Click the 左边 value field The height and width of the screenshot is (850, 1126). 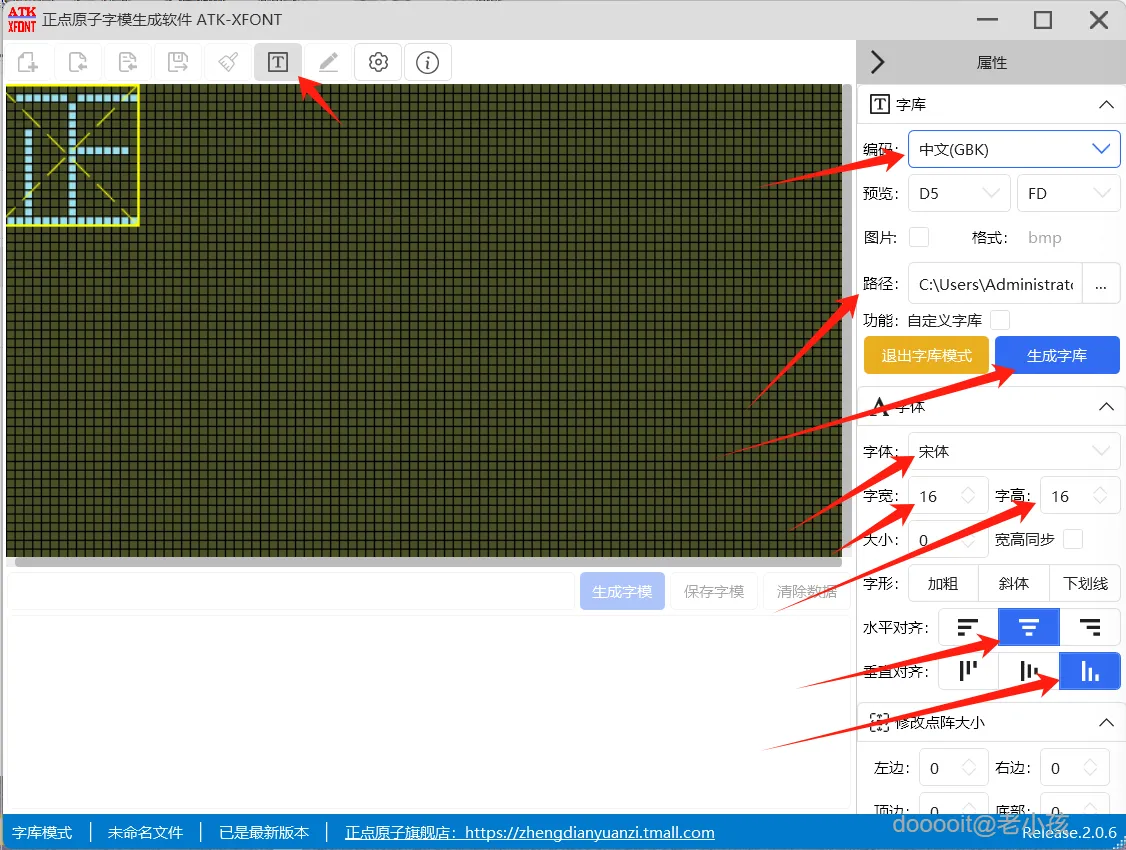[x=953, y=768]
